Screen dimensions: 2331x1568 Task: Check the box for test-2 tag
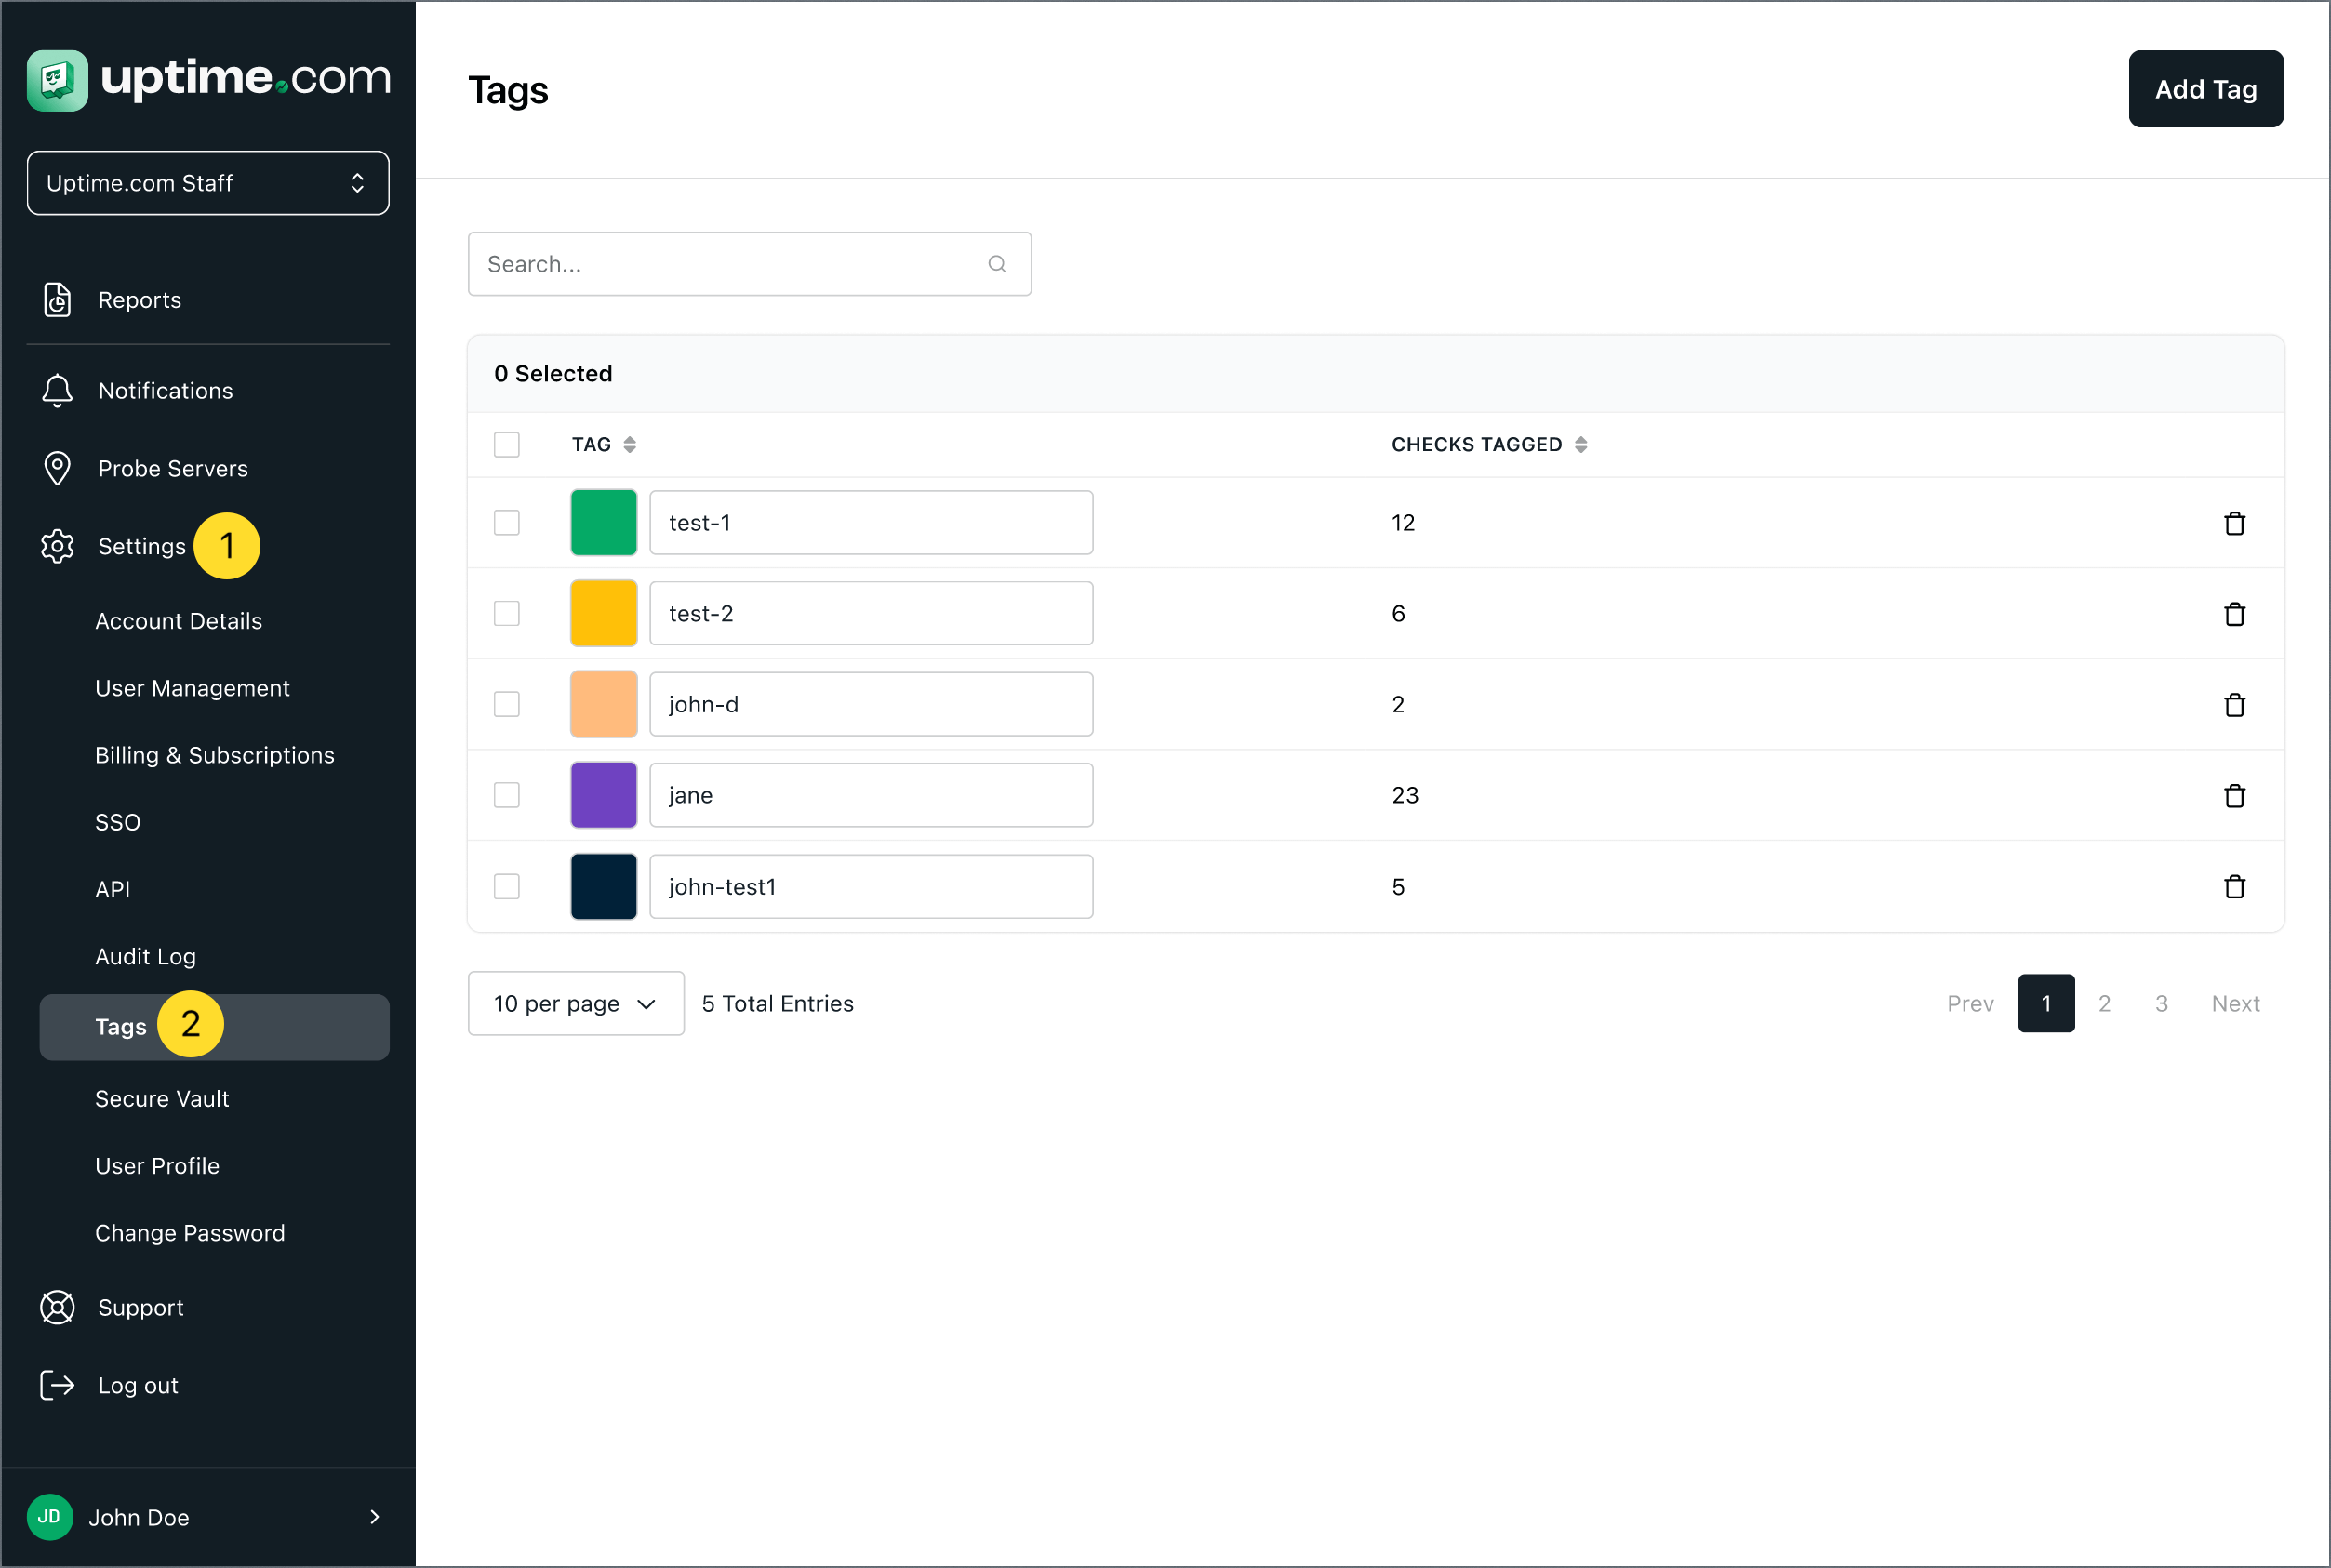tap(507, 613)
